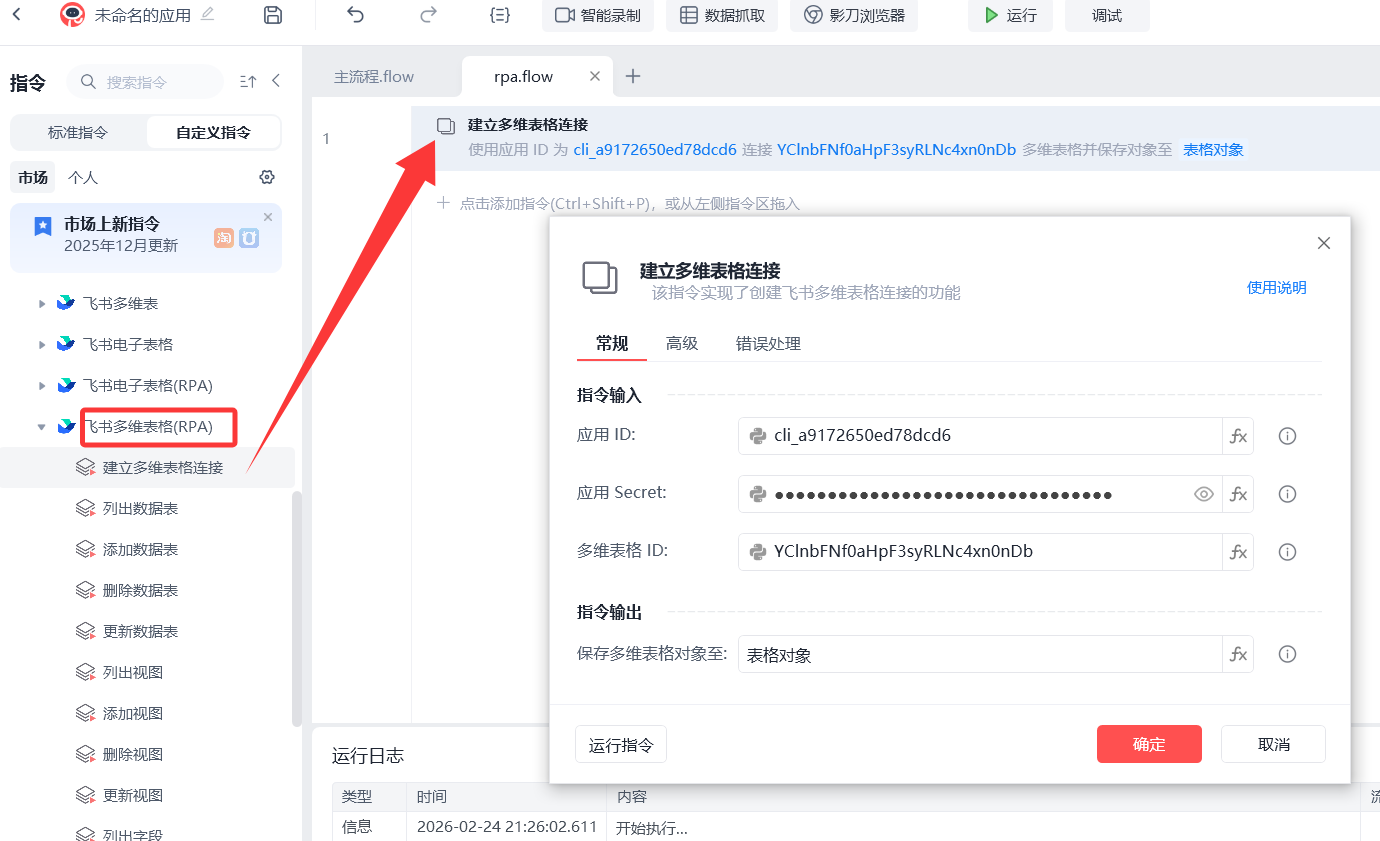Collapse the 飞书多维表格(RPA) node
The image size is (1380, 841).
point(42,426)
